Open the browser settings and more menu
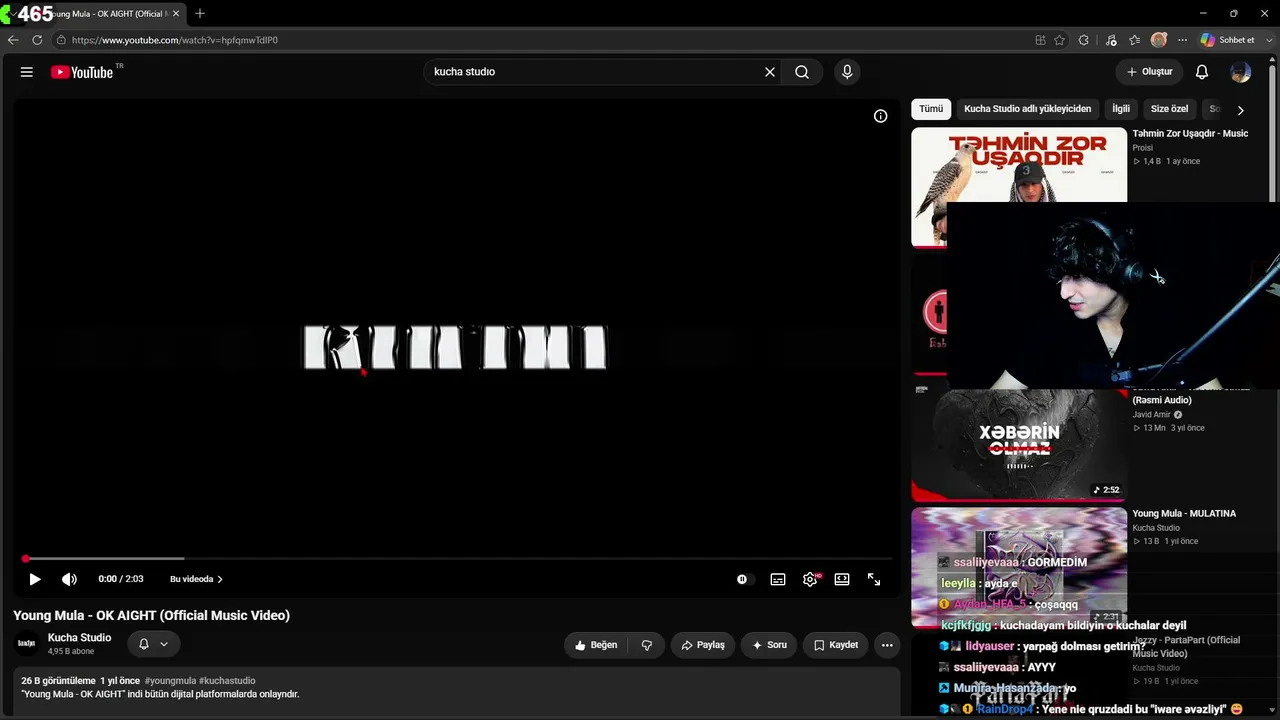Image resolution: width=1280 pixels, height=720 pixels. click(x=1182, y=40)
